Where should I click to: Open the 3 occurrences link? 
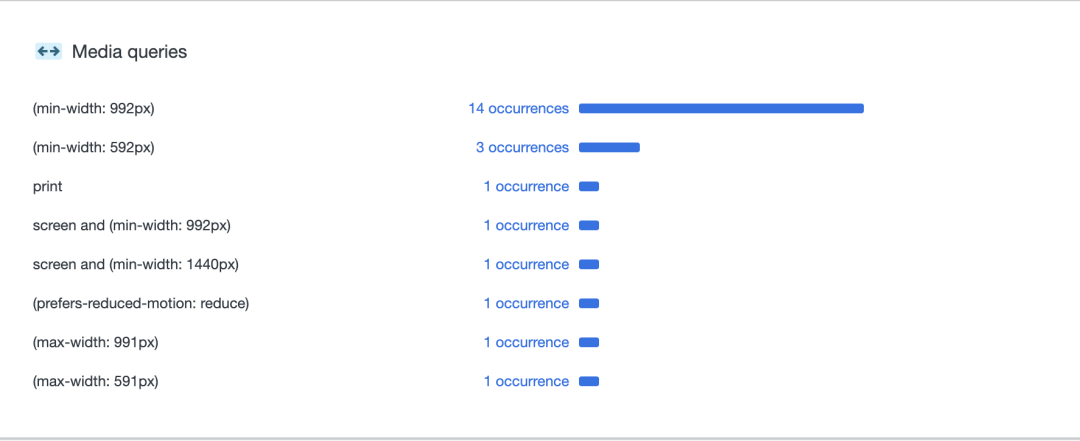coord(522,147)
